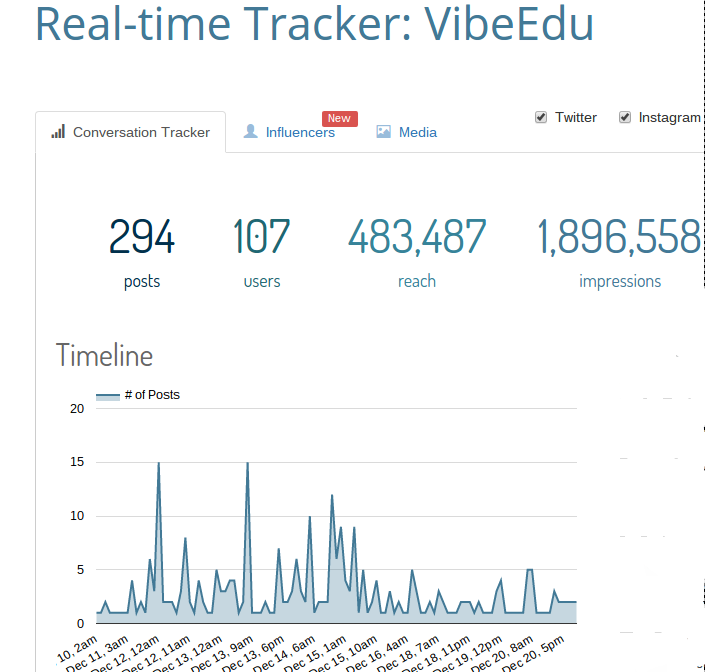Click the Y-axis label 15
This screenshot has width=705, height=672.
point(77,462)
